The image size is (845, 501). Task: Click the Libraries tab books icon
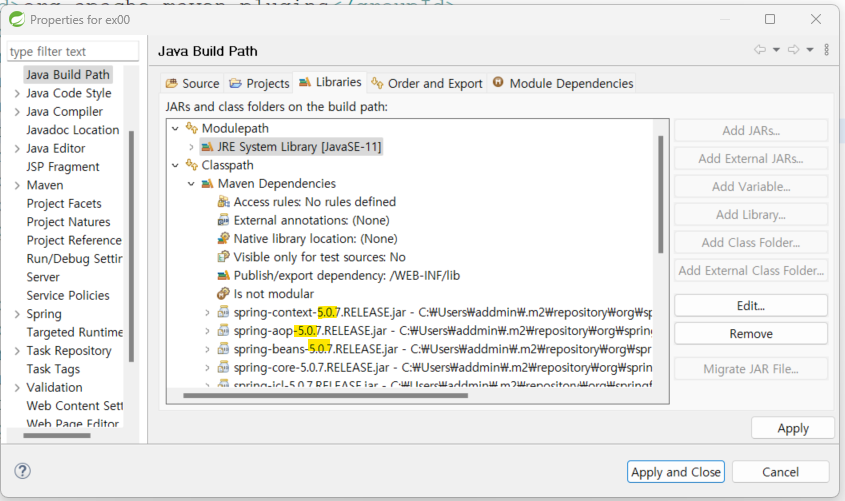pyautogui.click(x=304, y=82)
